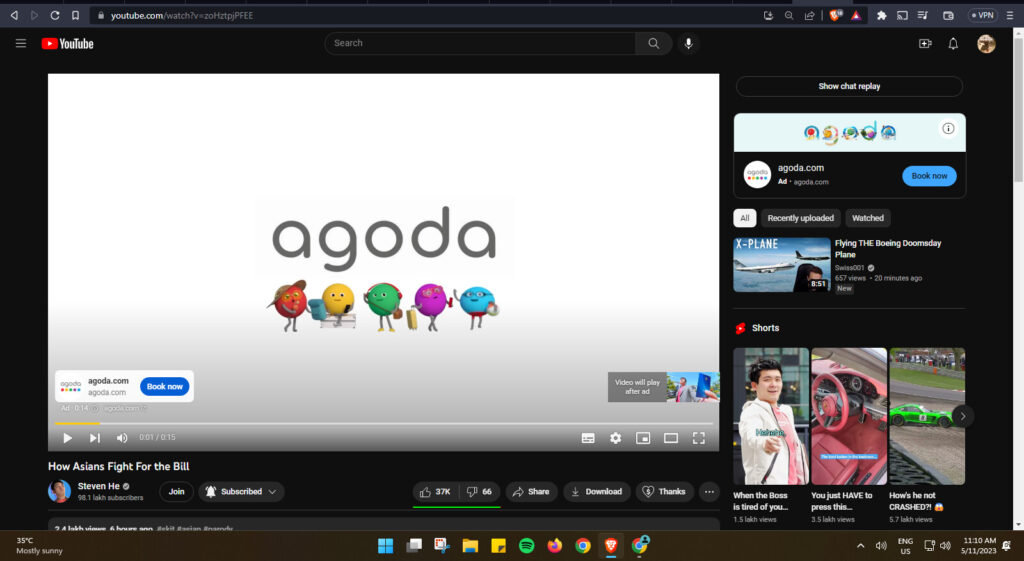Select the All filter chip
Image resolution: width=1024 pixels, height=561 pixels.
point(744,218)
